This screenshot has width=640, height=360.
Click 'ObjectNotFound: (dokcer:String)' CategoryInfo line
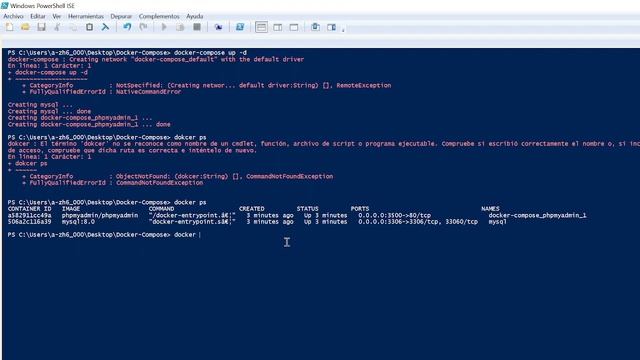178,176
